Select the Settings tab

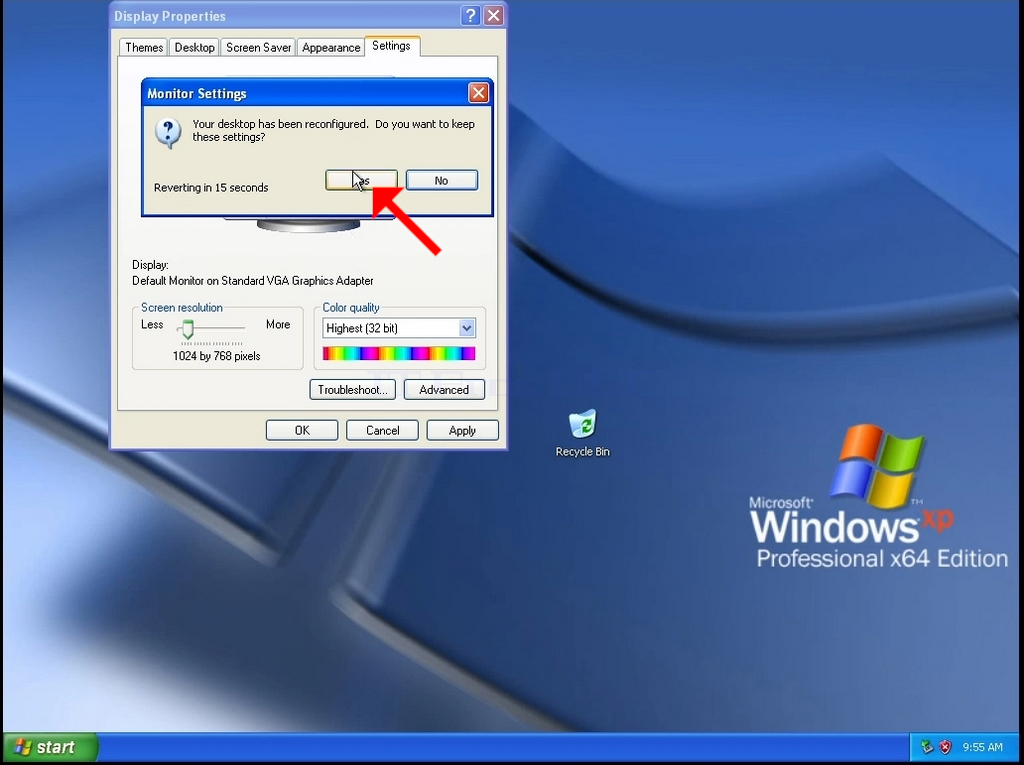point(392,46)
